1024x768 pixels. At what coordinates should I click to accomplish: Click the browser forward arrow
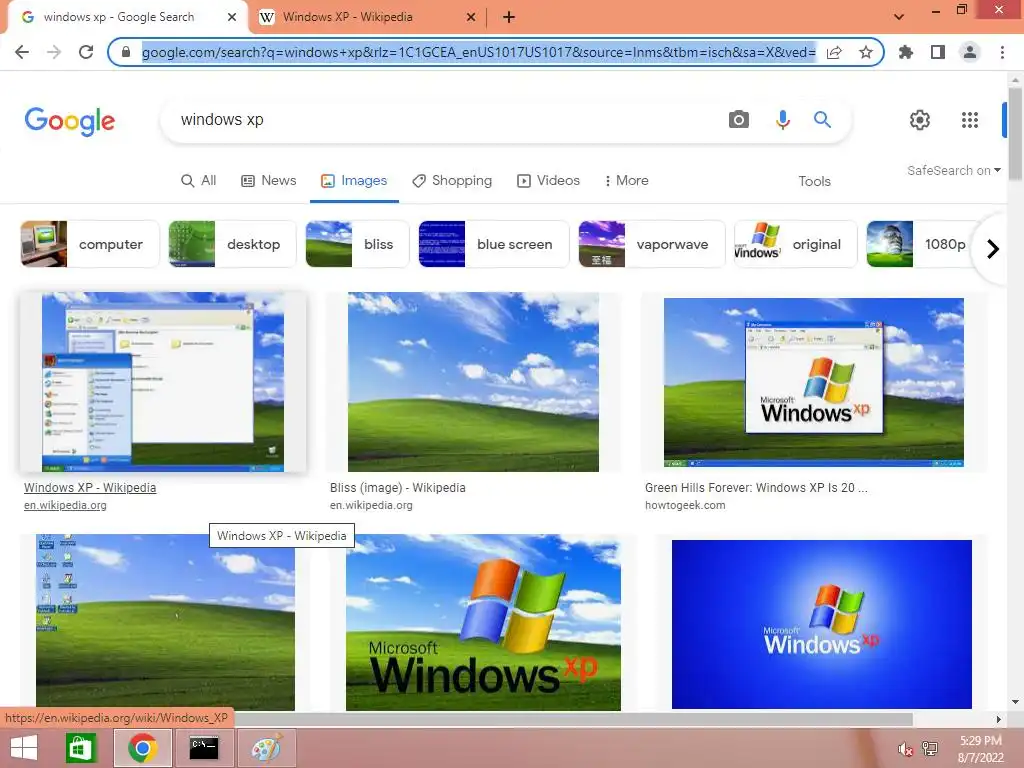click(x=54, y=52)
